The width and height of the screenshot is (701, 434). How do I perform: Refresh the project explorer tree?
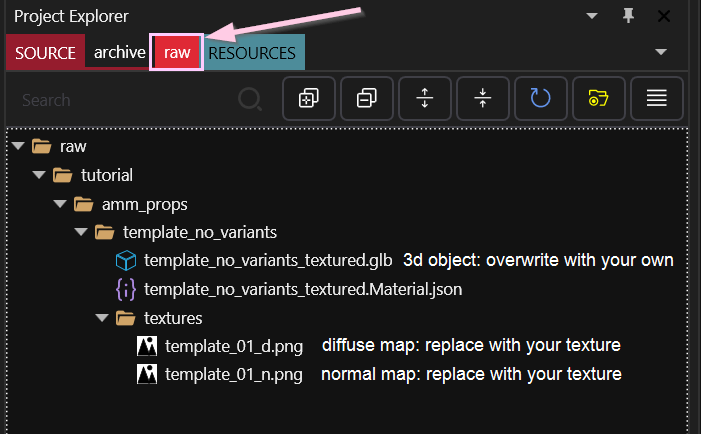(541, 98)
